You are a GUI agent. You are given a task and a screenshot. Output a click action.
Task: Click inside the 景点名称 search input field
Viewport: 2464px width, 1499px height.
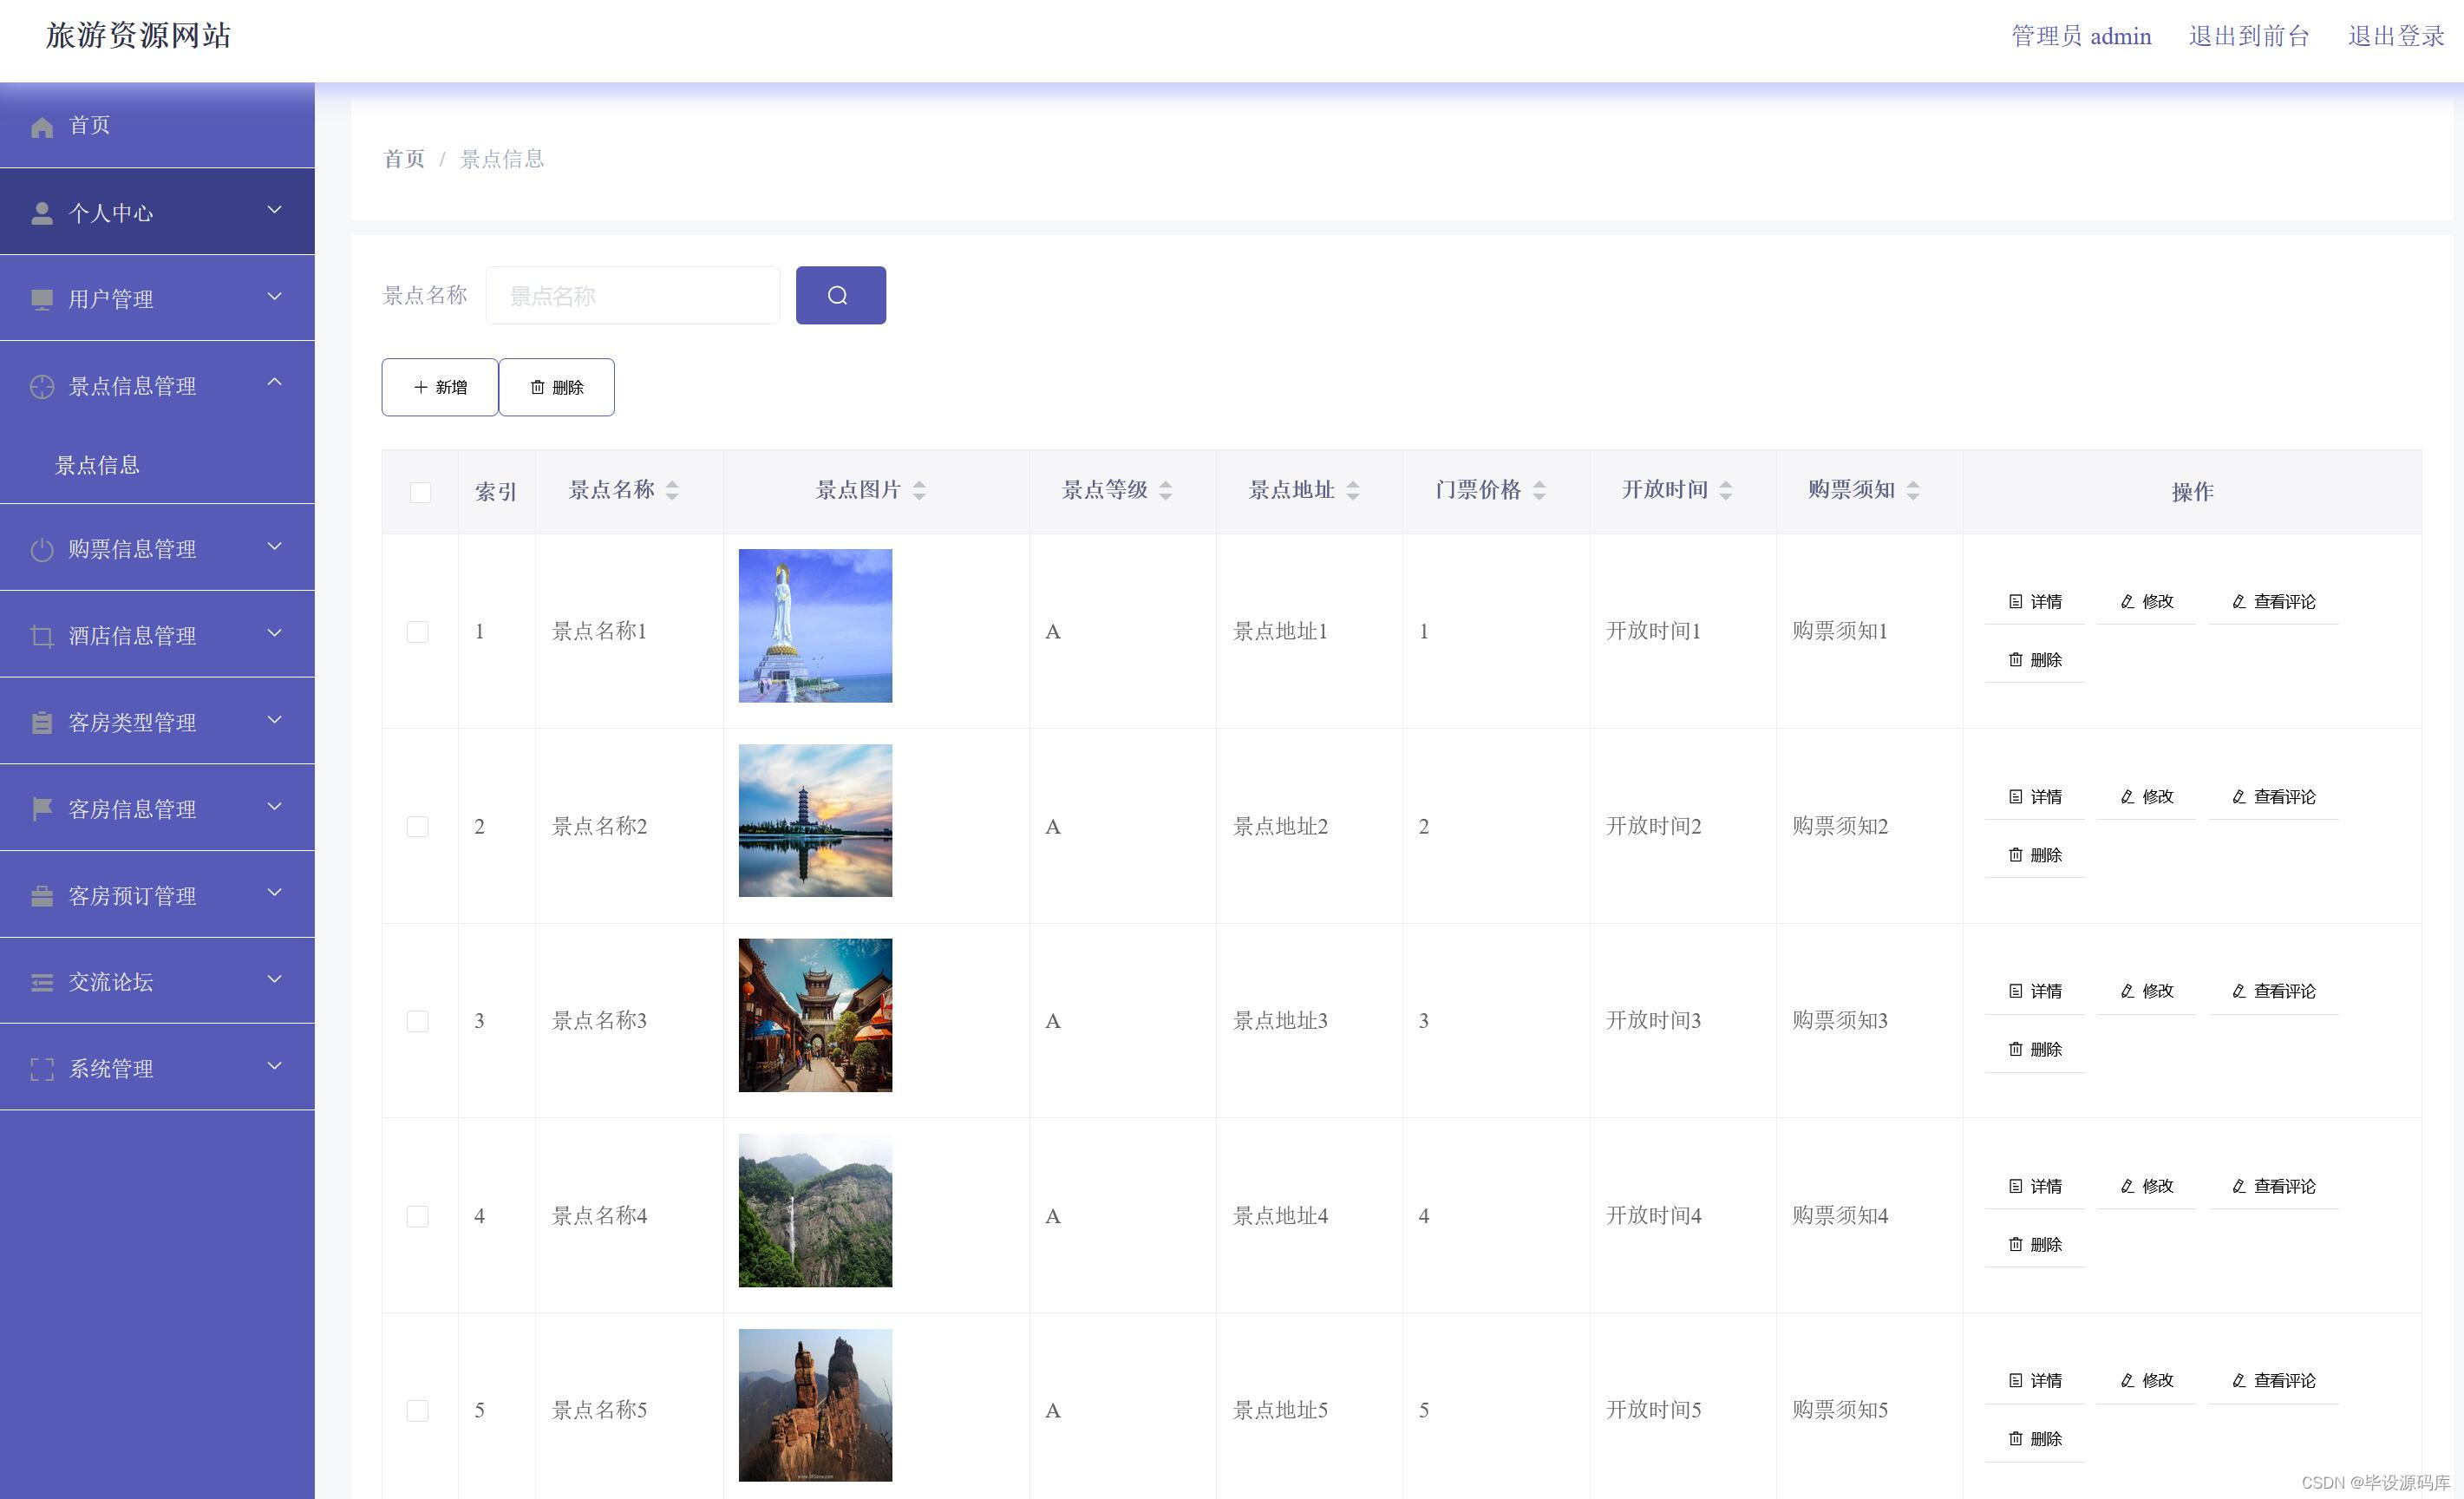point(632,295)
